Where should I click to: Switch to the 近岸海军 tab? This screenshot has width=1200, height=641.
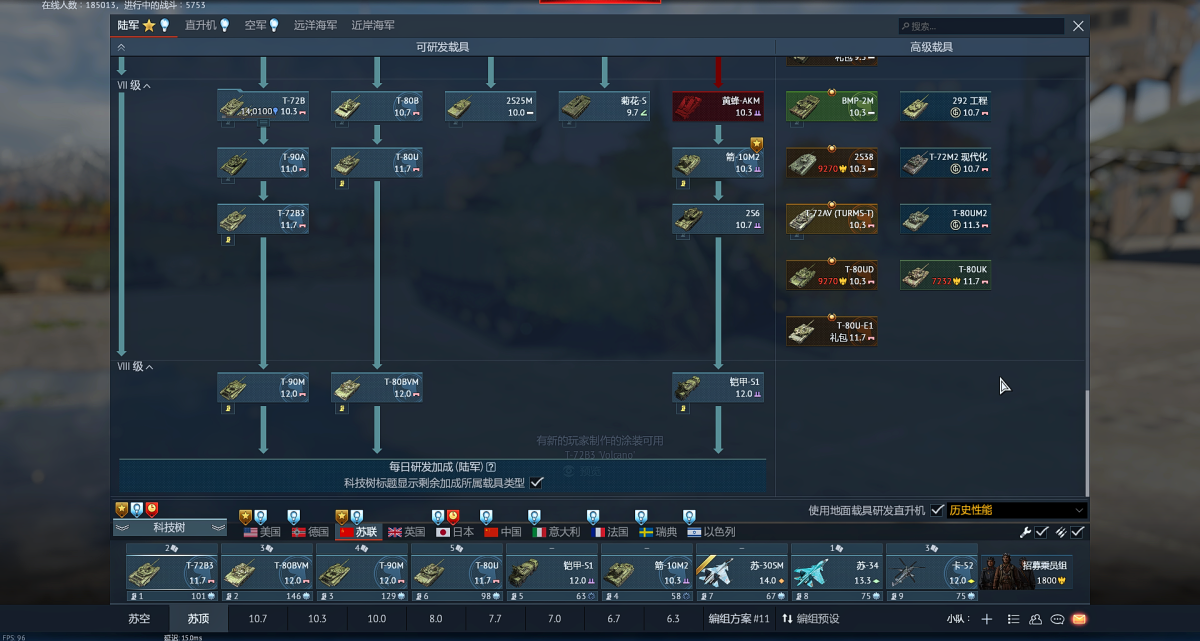click(373, 25)
